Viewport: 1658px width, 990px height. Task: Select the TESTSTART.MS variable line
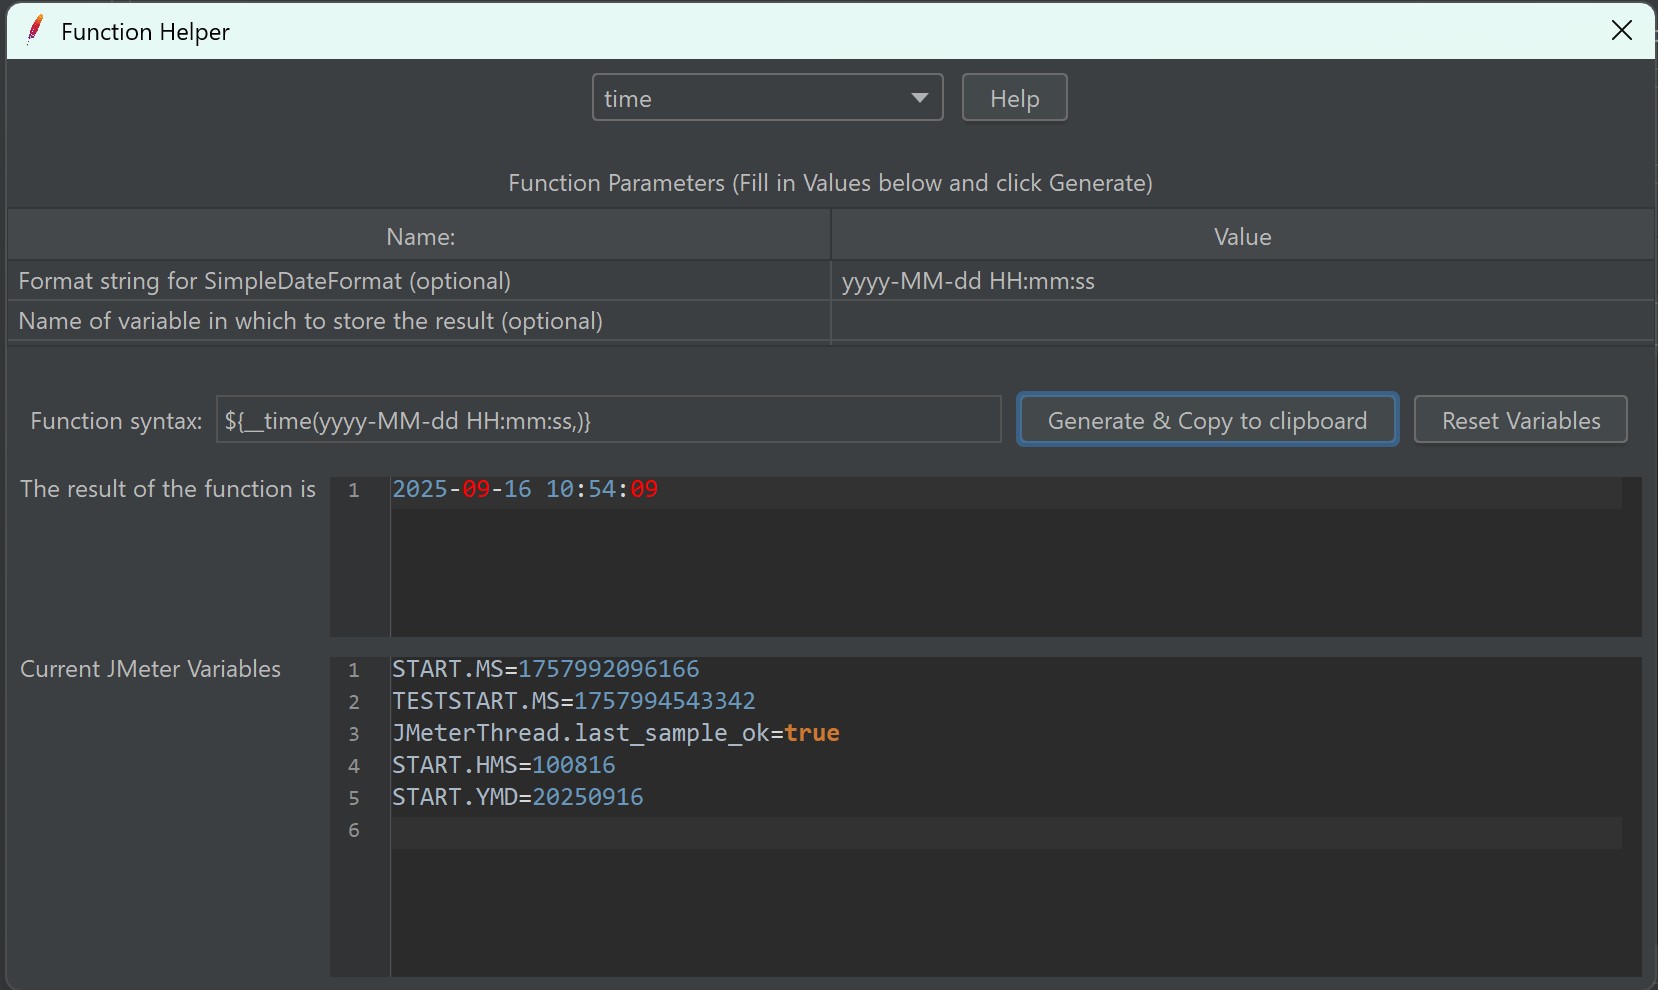573,701
